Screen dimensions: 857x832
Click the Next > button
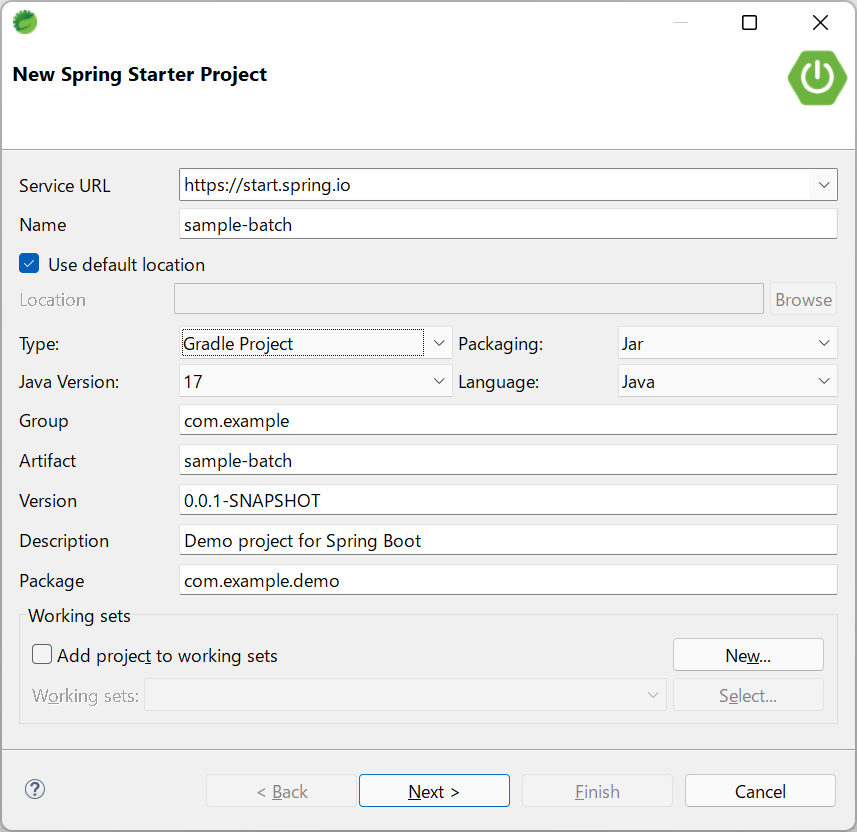pos(434,790)
